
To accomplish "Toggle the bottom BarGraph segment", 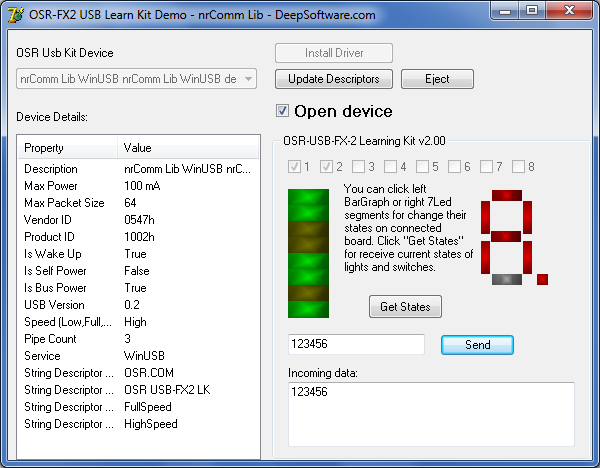I will (x=308, y=309).
